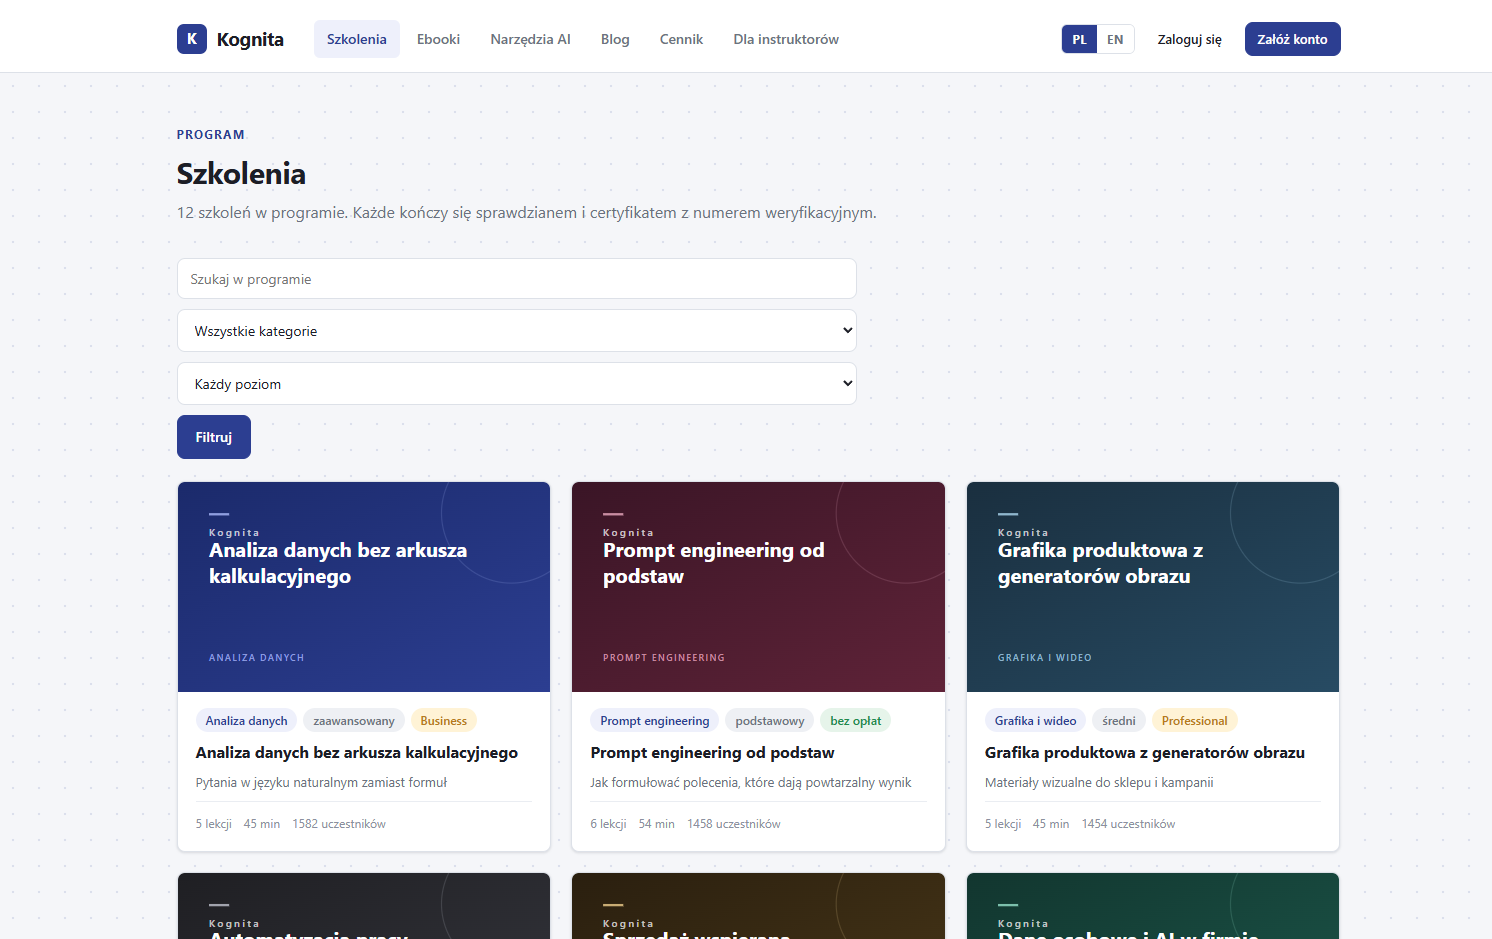Image resolution: width=1492 pixels, height=939 pixels.
Task: Open the Kognita home link text
Action: tap(250, 39)
